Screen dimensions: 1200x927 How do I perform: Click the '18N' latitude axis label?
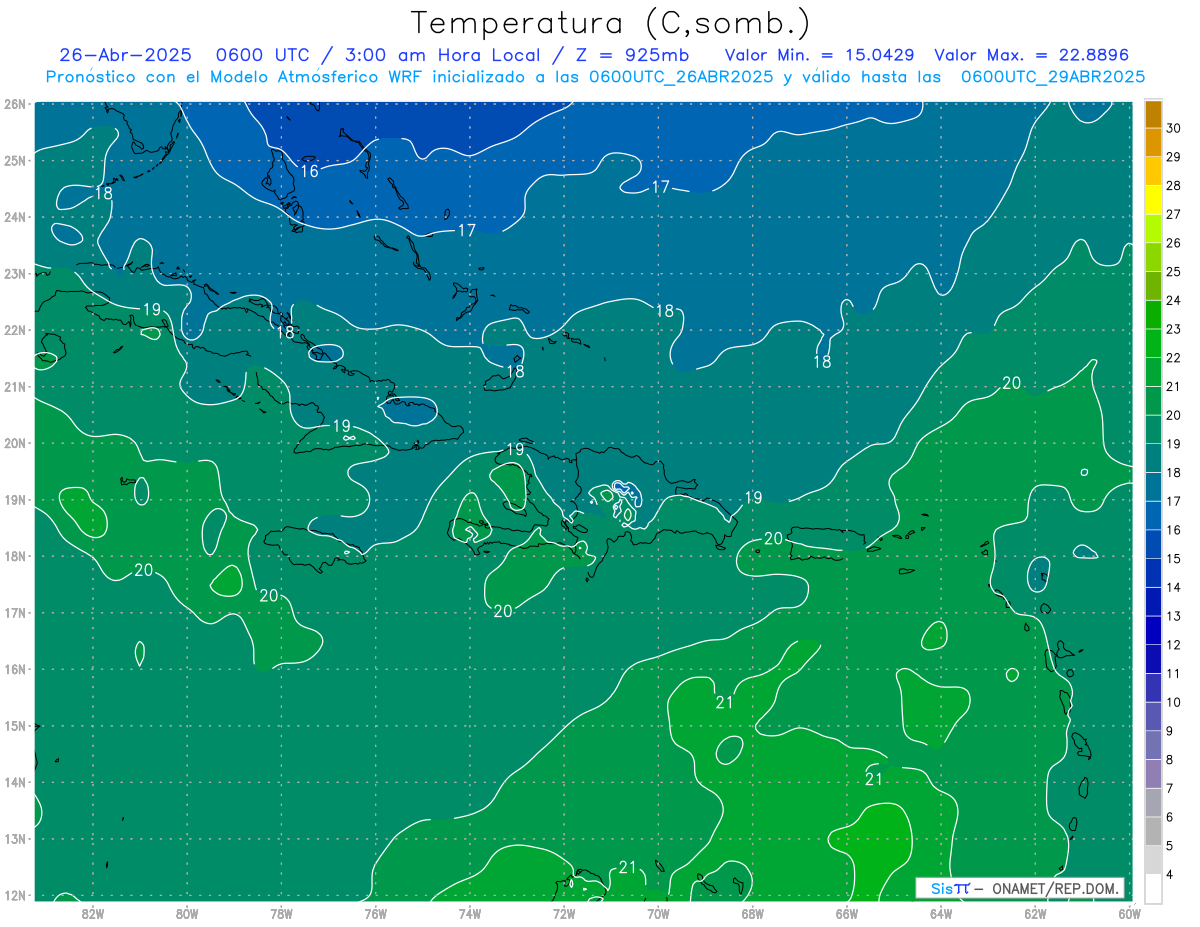14,556
